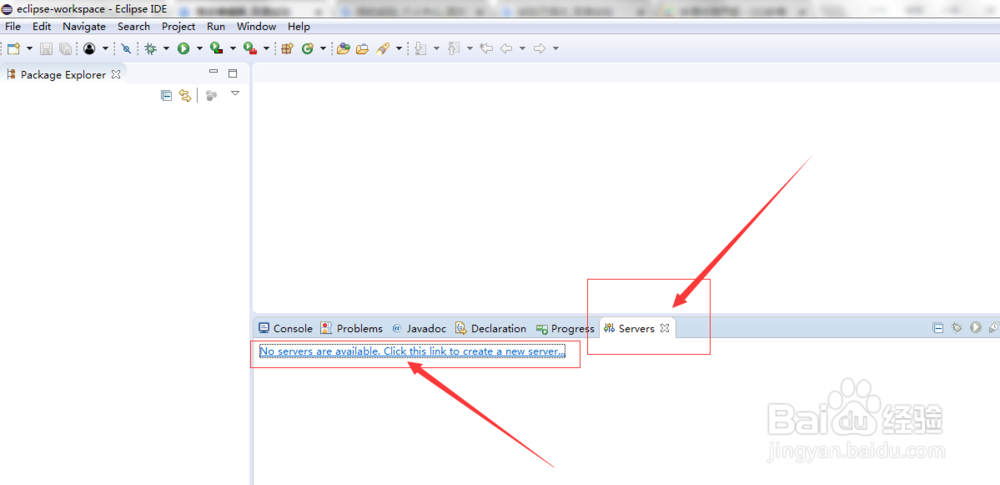Open Package Explorer View Menu triangle

pos(235,93)
